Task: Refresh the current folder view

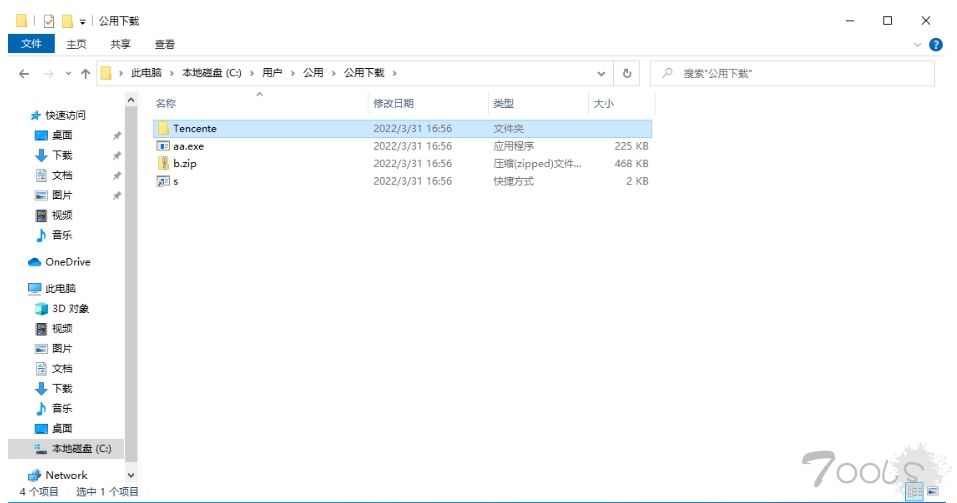Action: tap(627, 73)
